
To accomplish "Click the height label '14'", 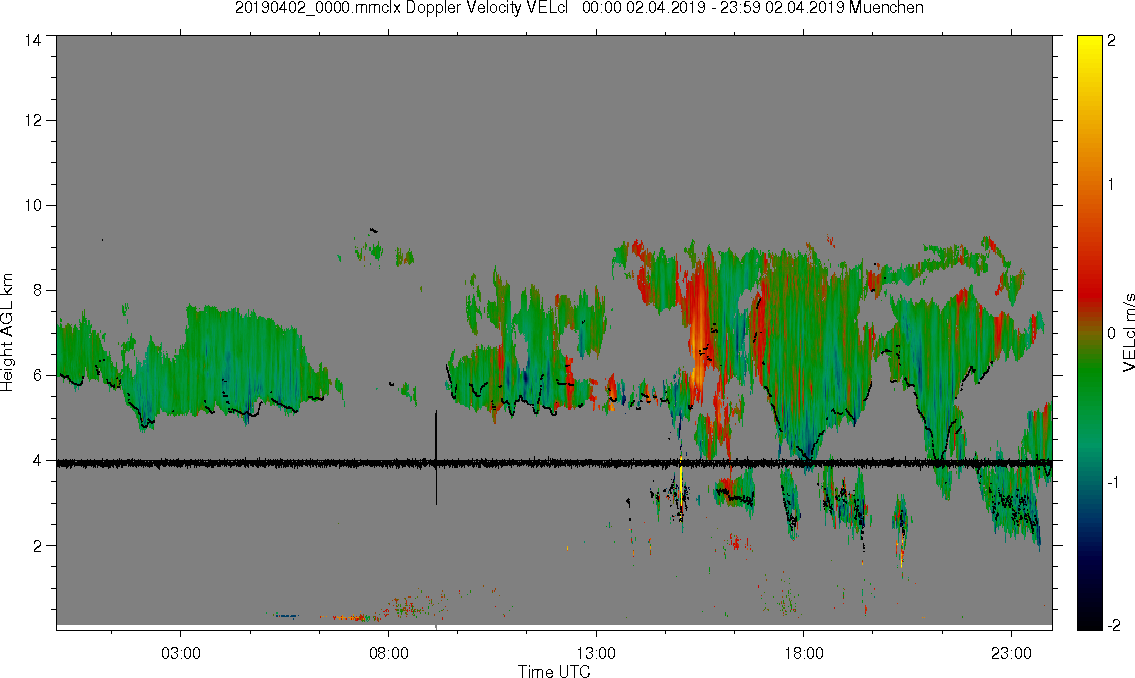I will point(33,41).
